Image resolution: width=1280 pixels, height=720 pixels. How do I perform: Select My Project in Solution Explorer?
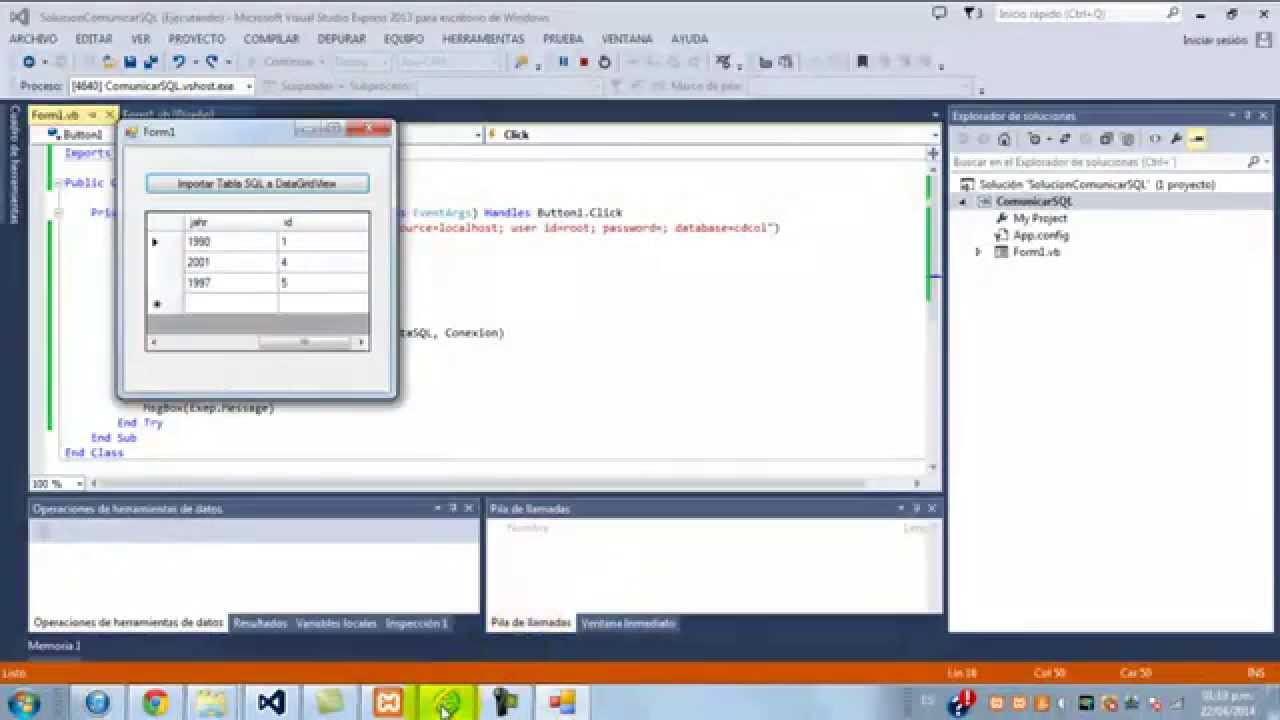[x=1039, y=218]
